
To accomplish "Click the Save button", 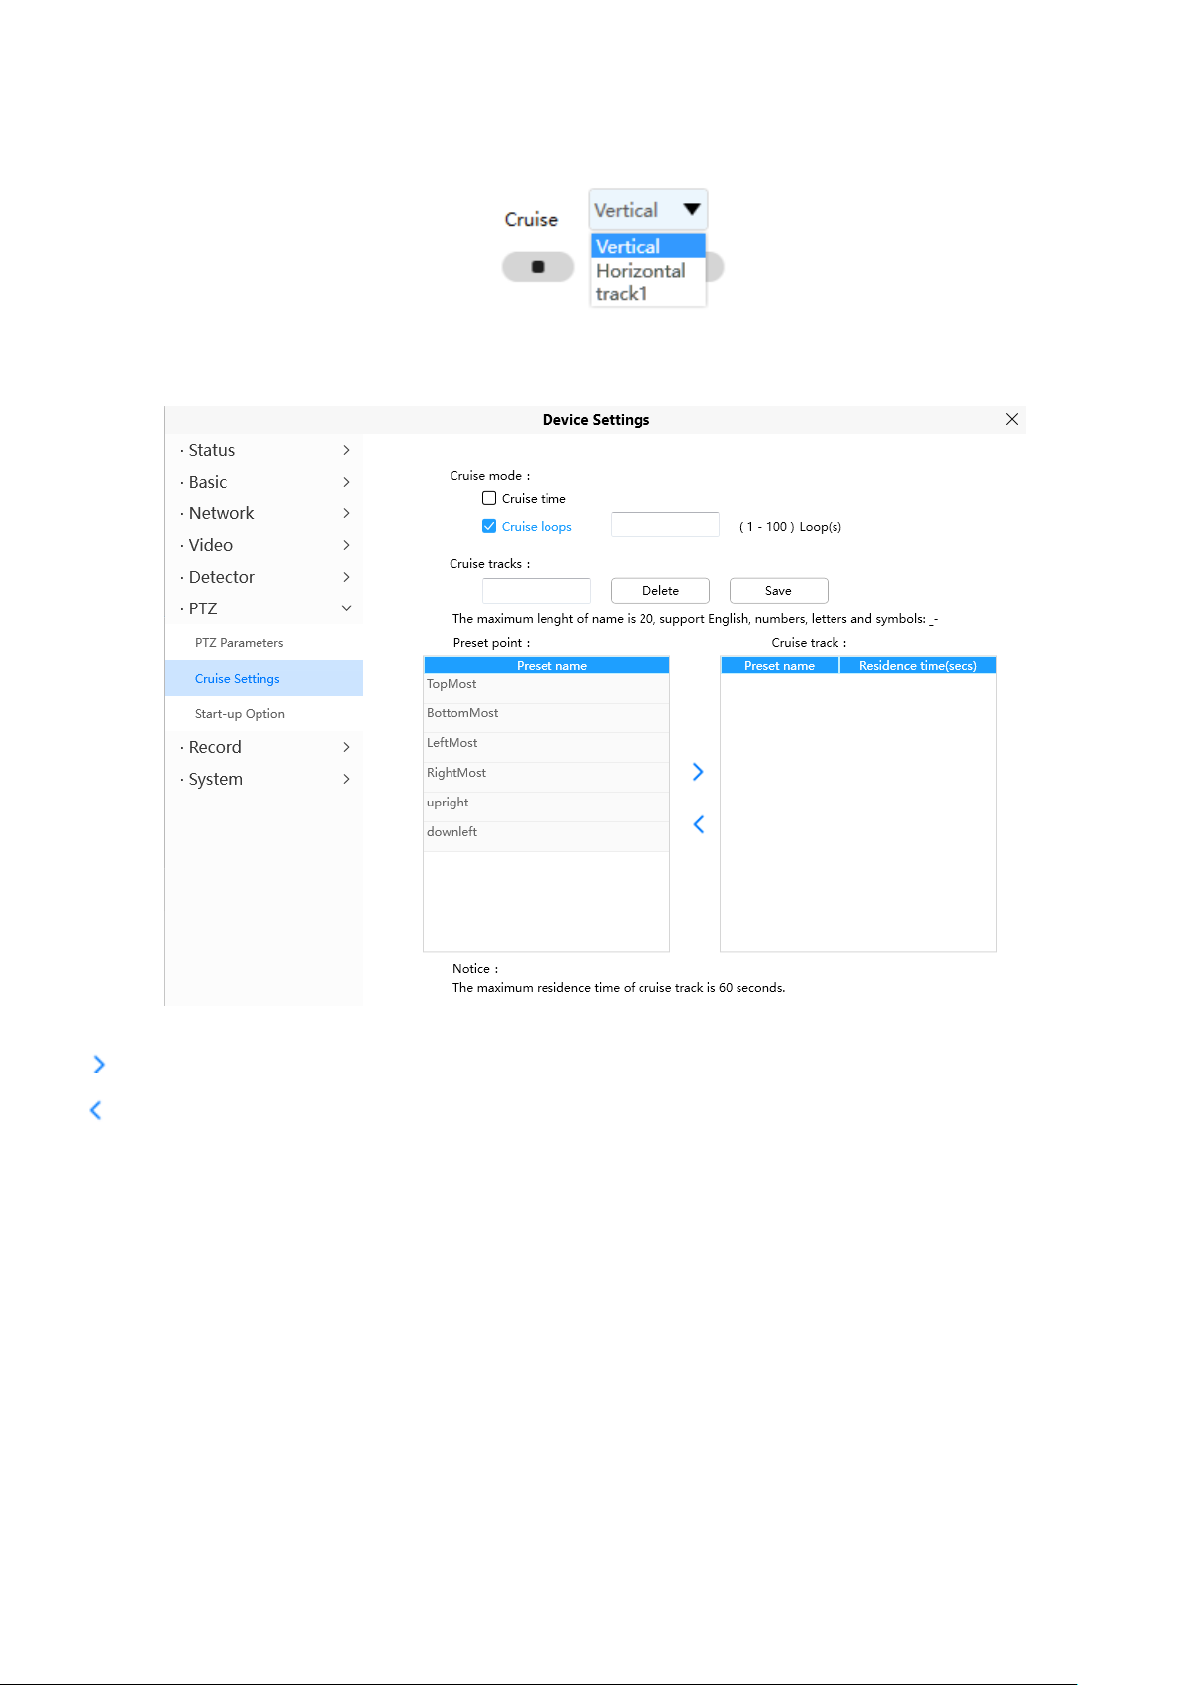I will (x=779, y=590).
